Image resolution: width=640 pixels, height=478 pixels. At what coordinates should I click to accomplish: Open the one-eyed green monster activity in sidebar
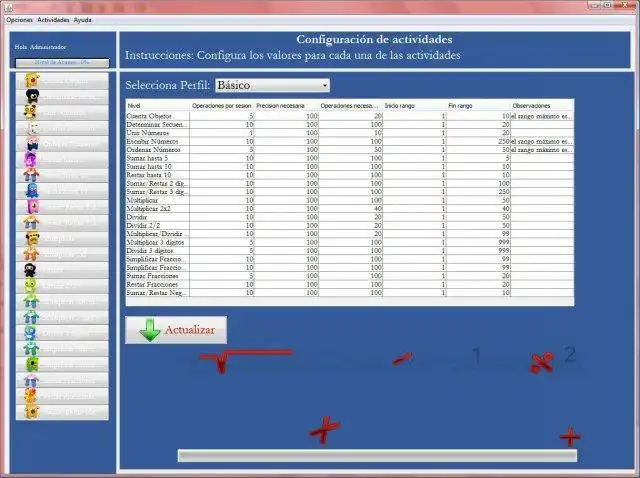[62, 364]
